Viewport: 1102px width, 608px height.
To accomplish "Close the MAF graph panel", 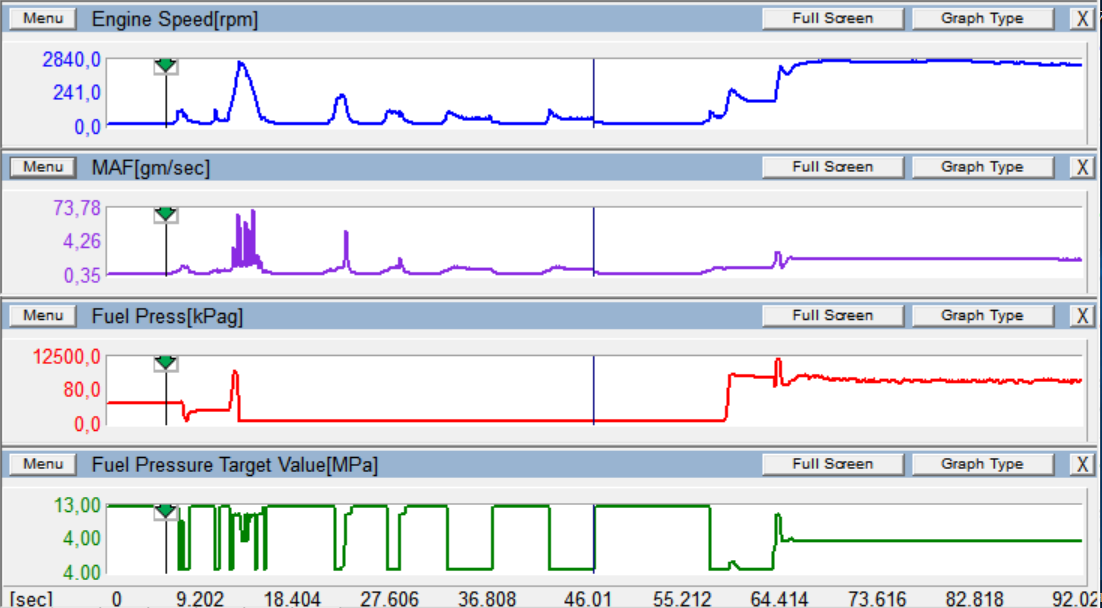I will tap(1081, 168).
